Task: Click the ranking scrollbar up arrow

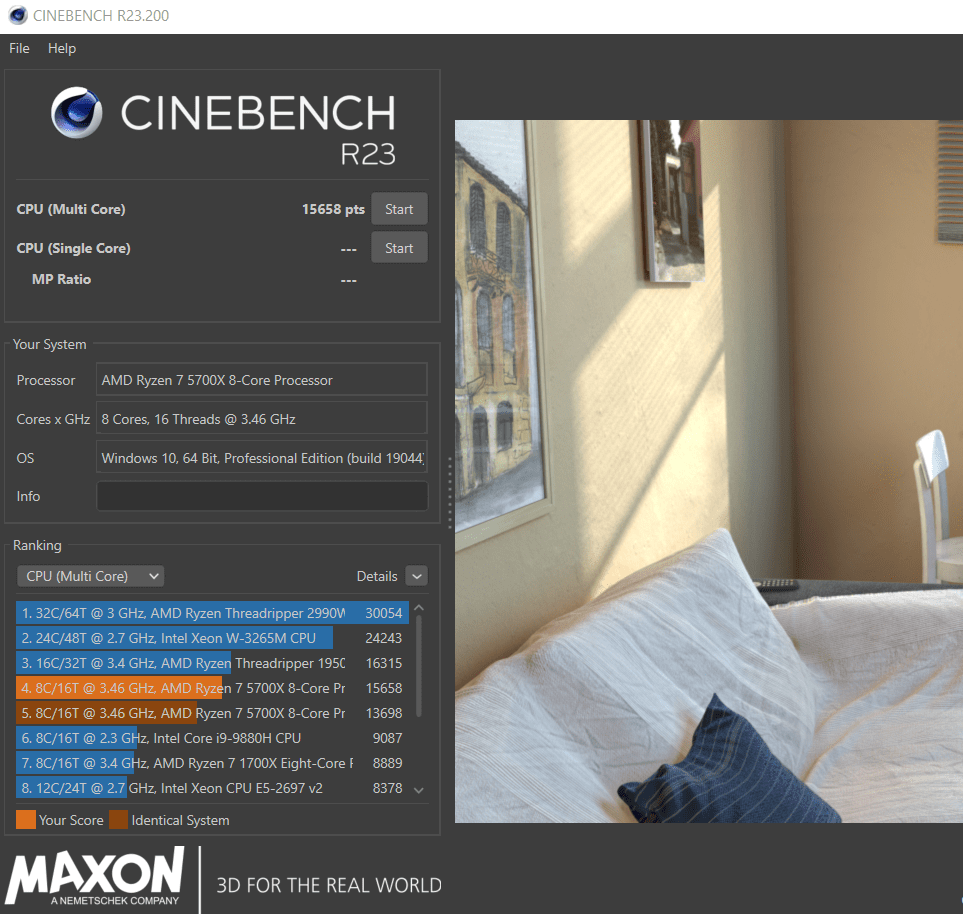Action: (419, 607)
